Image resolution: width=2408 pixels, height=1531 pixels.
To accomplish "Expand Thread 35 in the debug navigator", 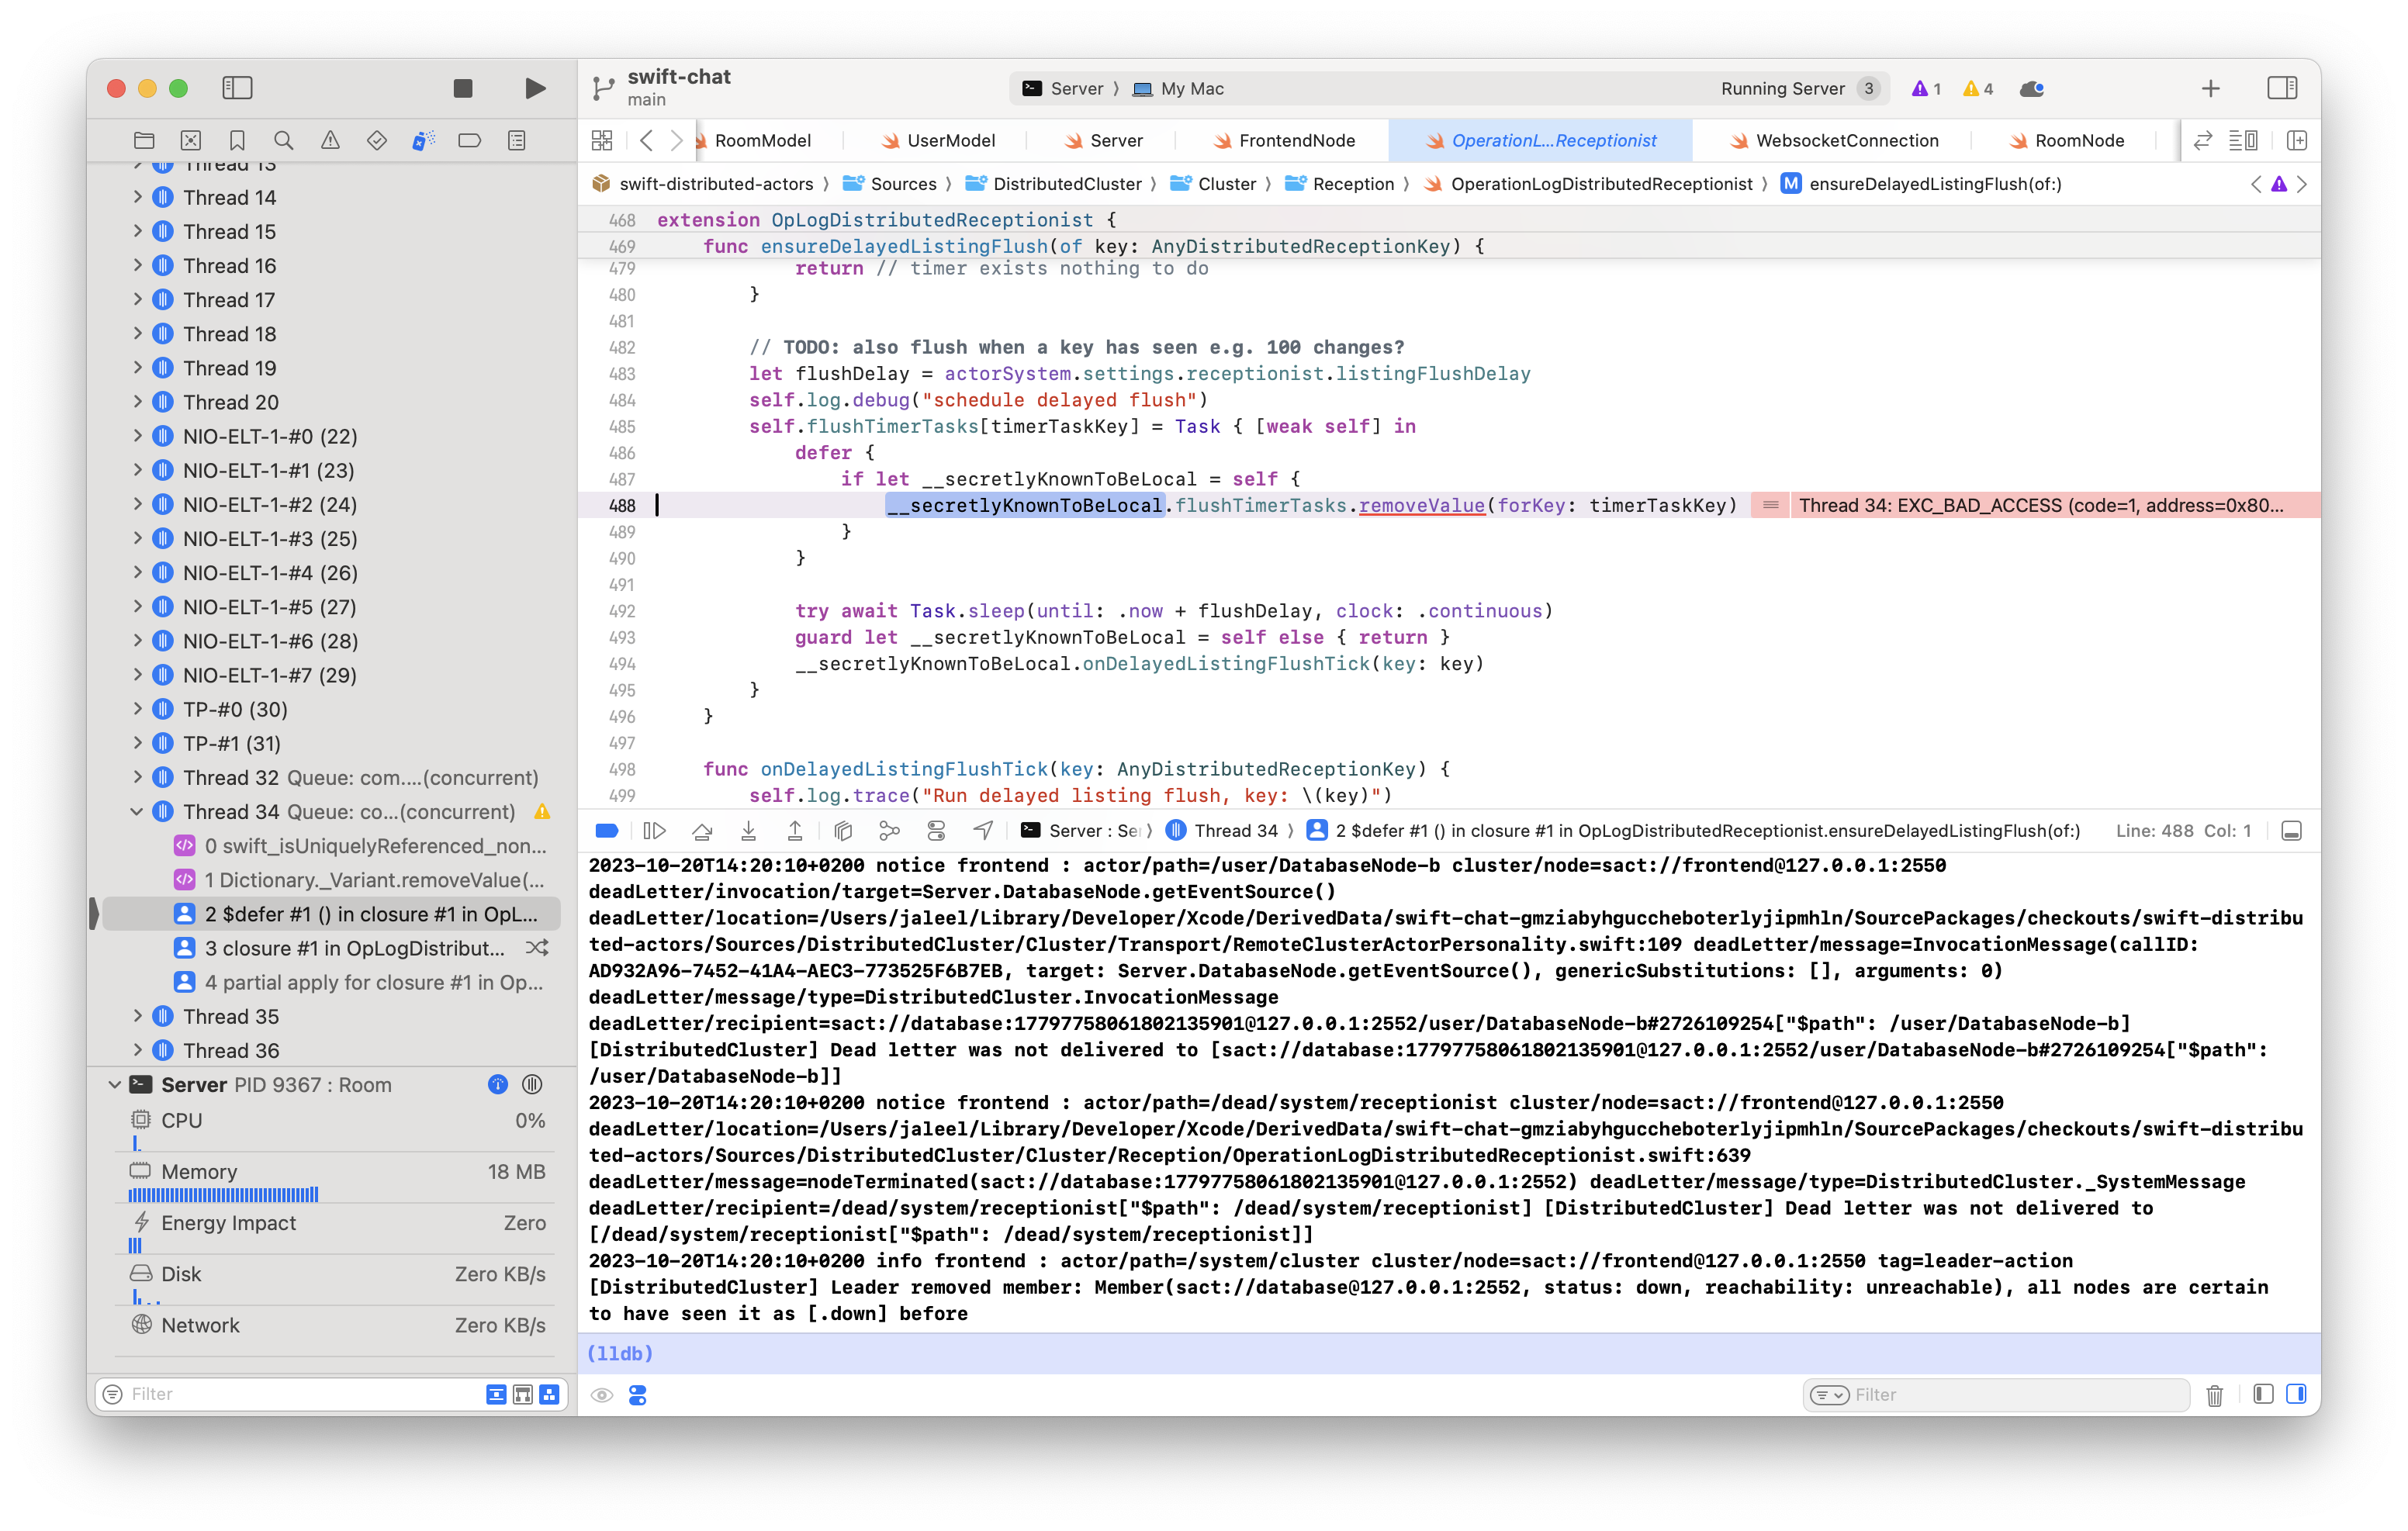I will tap(139, 1016).
